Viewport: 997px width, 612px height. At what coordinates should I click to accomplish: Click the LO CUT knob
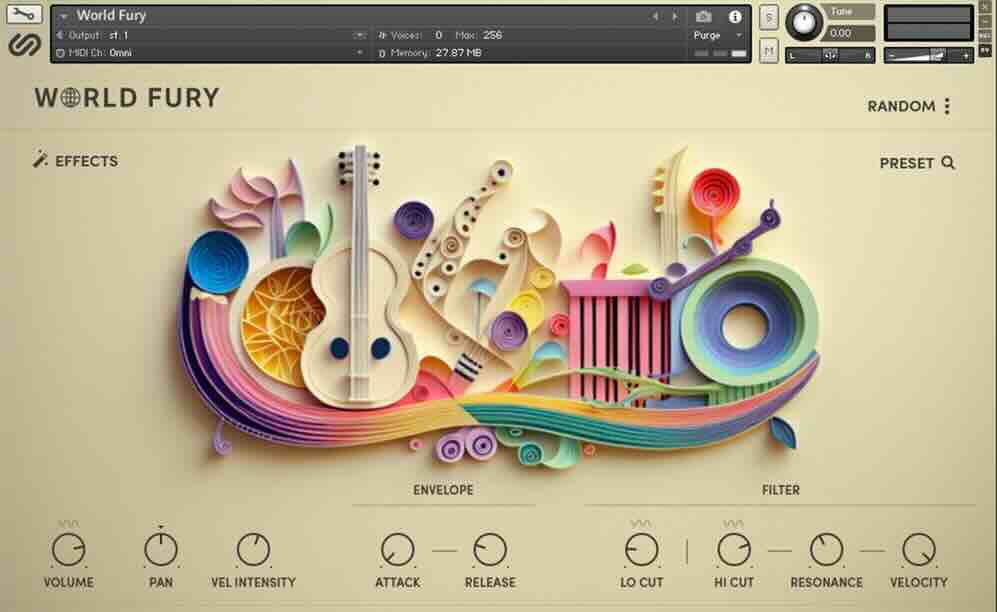pos(641,550)
